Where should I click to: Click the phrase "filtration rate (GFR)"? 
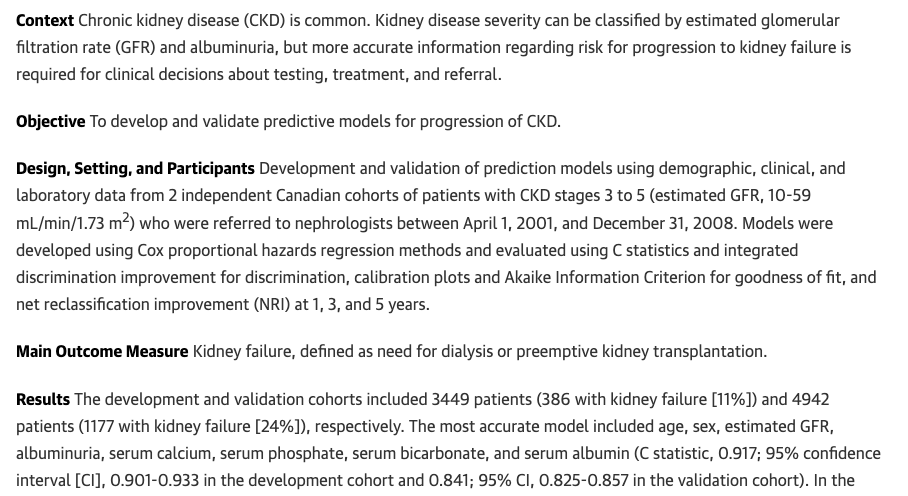(x=86, y=47)
